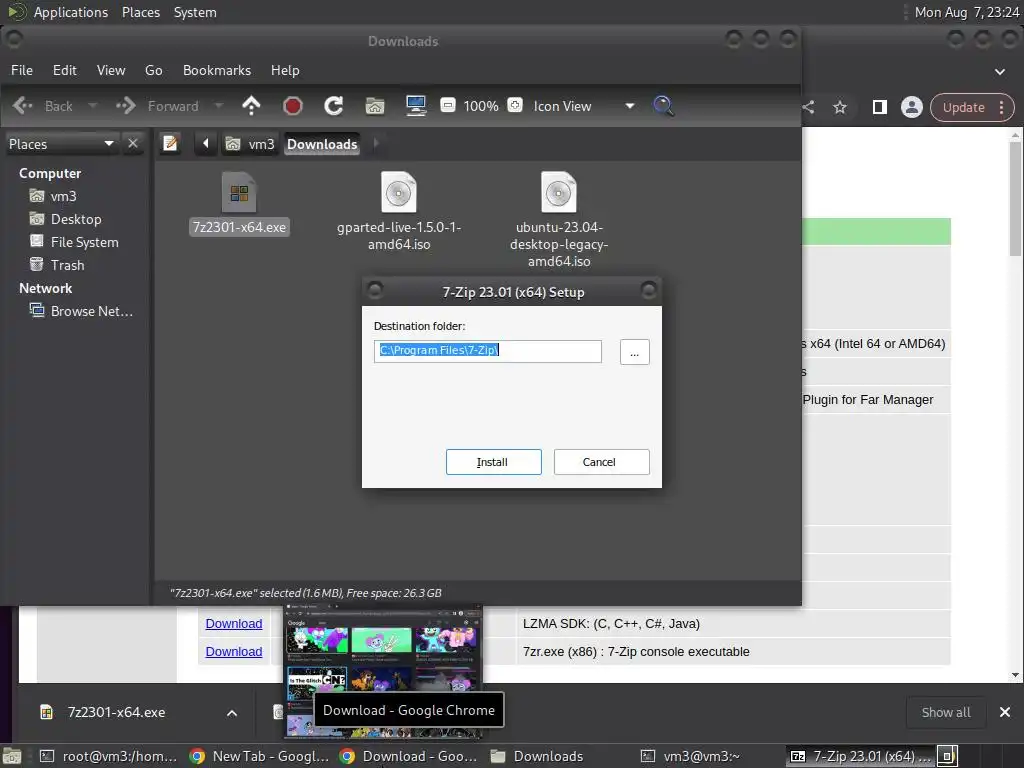Image resolution: width=1024 pixels, height=768 pixels.
Task: Open Browse Network in sidebar
Action: 81,311
